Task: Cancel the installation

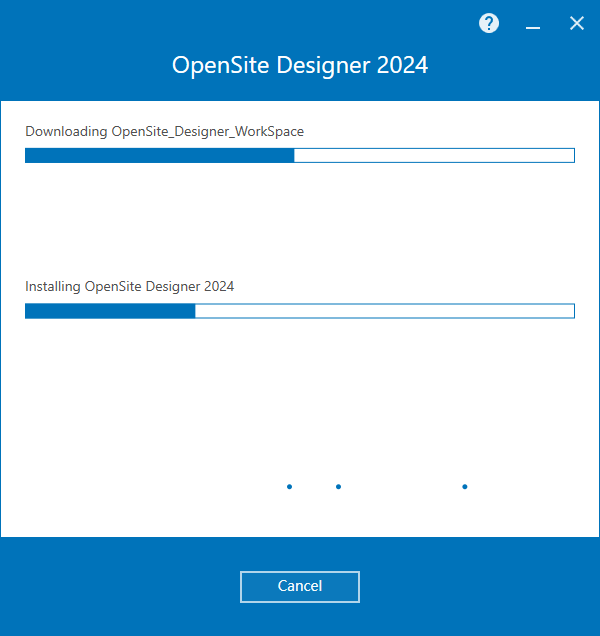Action: click(300, 587)
